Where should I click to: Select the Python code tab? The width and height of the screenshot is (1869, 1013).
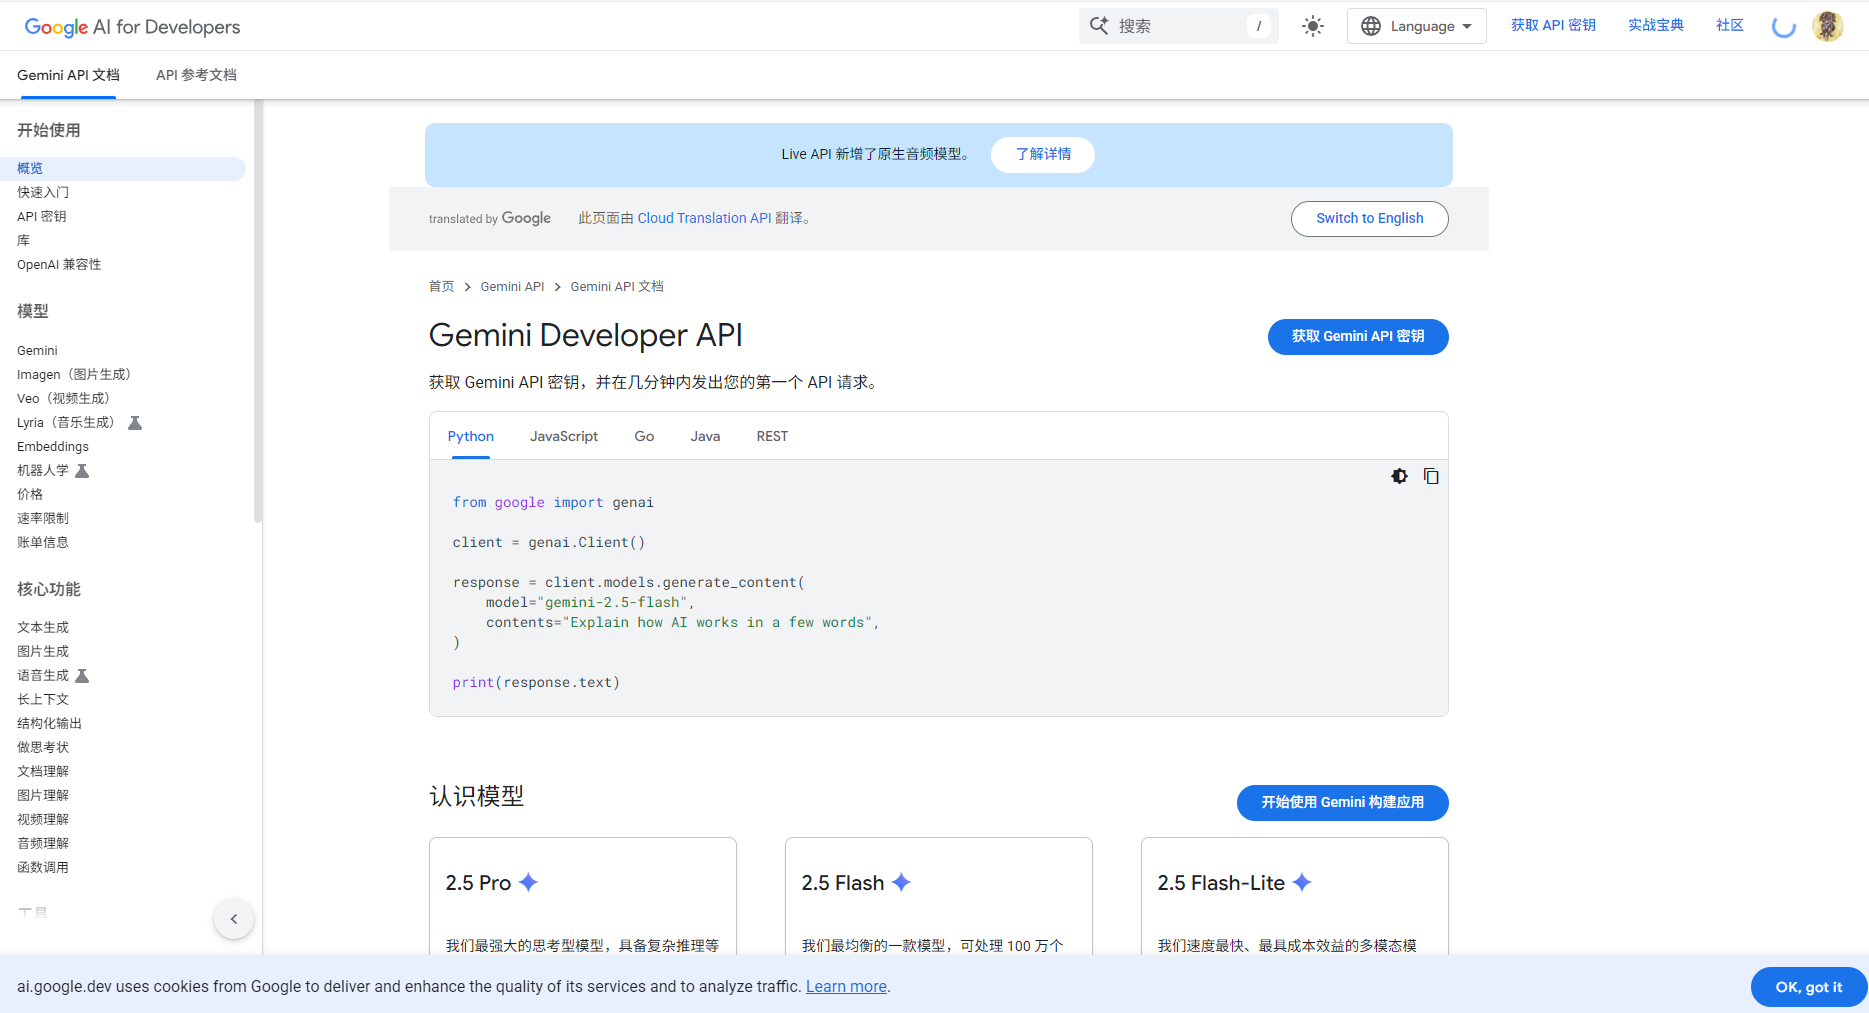pos(471,437)
